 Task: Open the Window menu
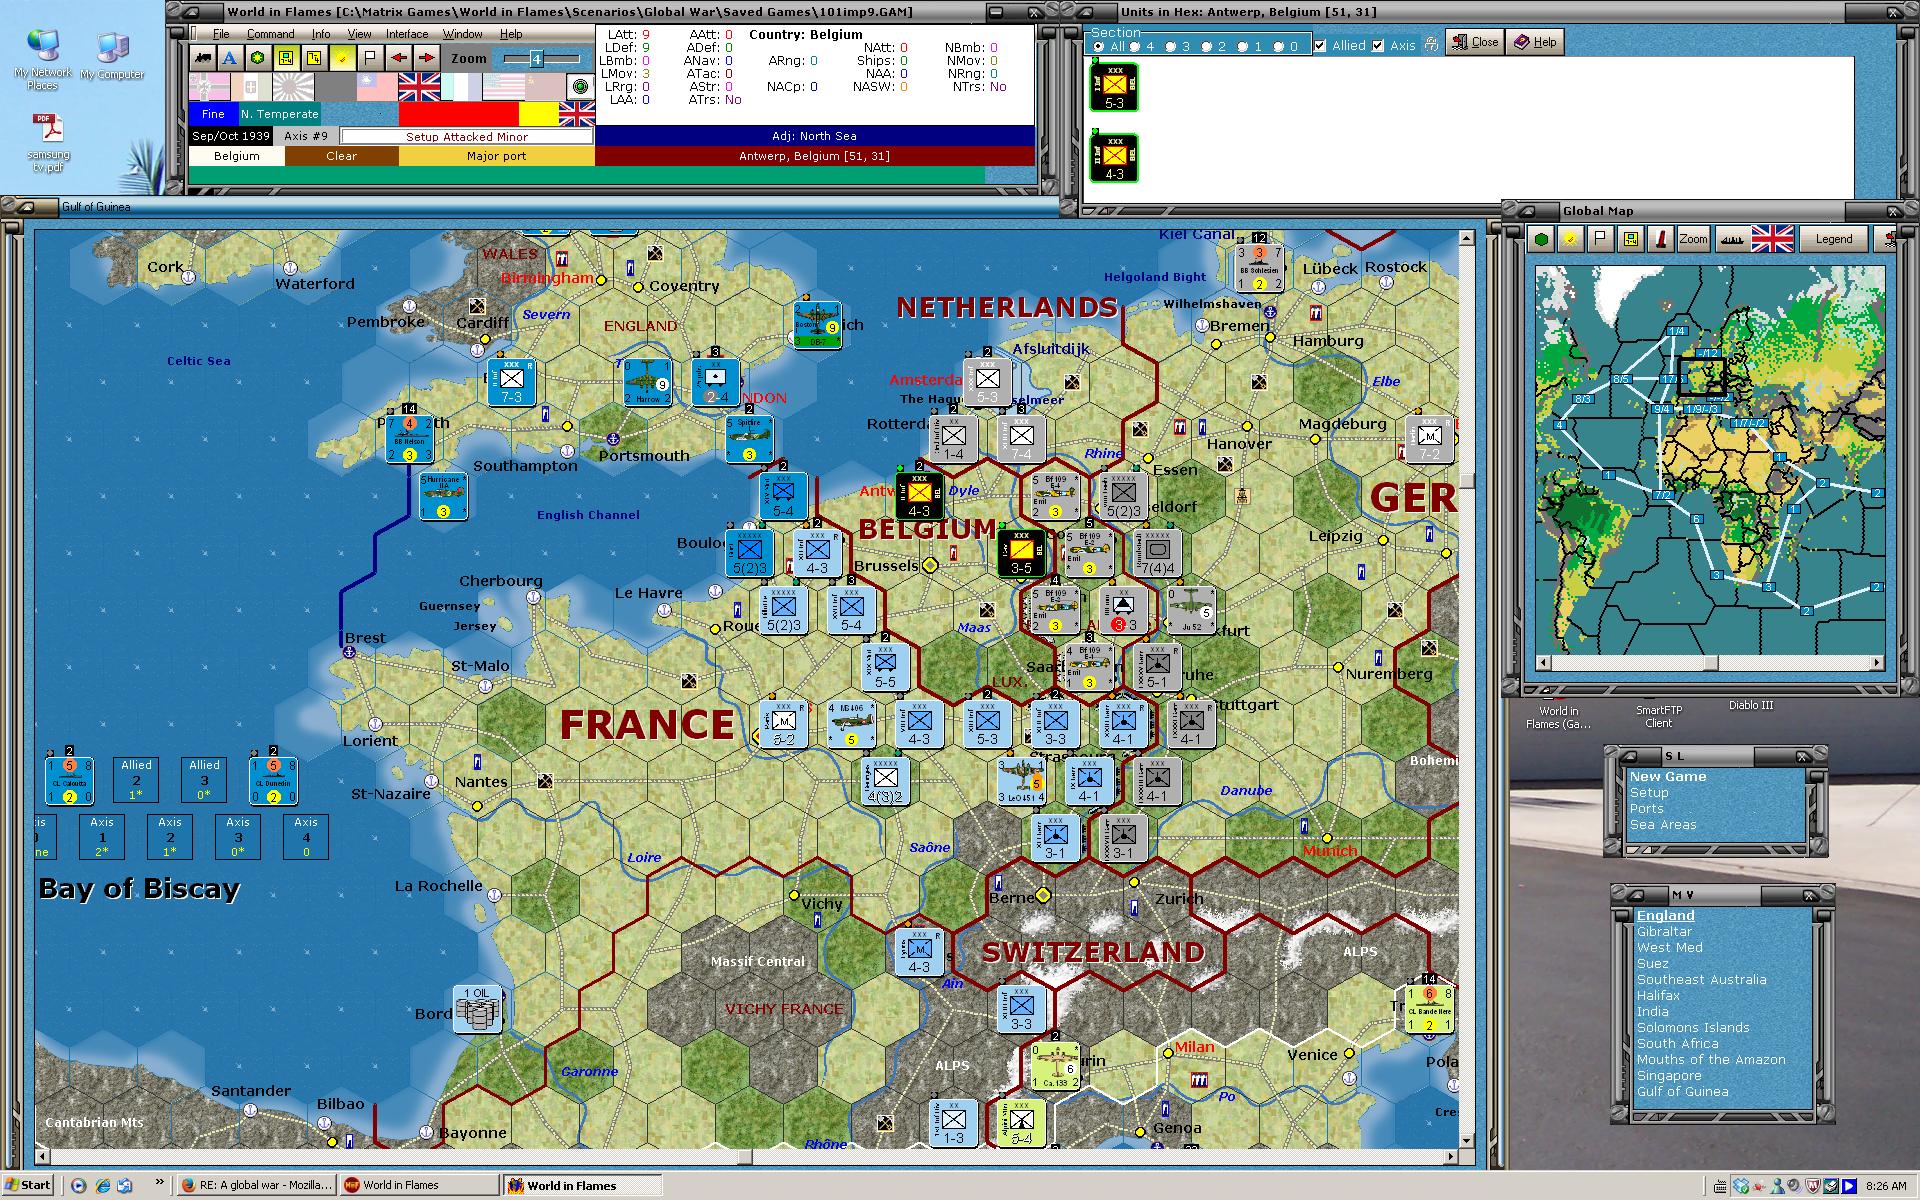(463, 34)
